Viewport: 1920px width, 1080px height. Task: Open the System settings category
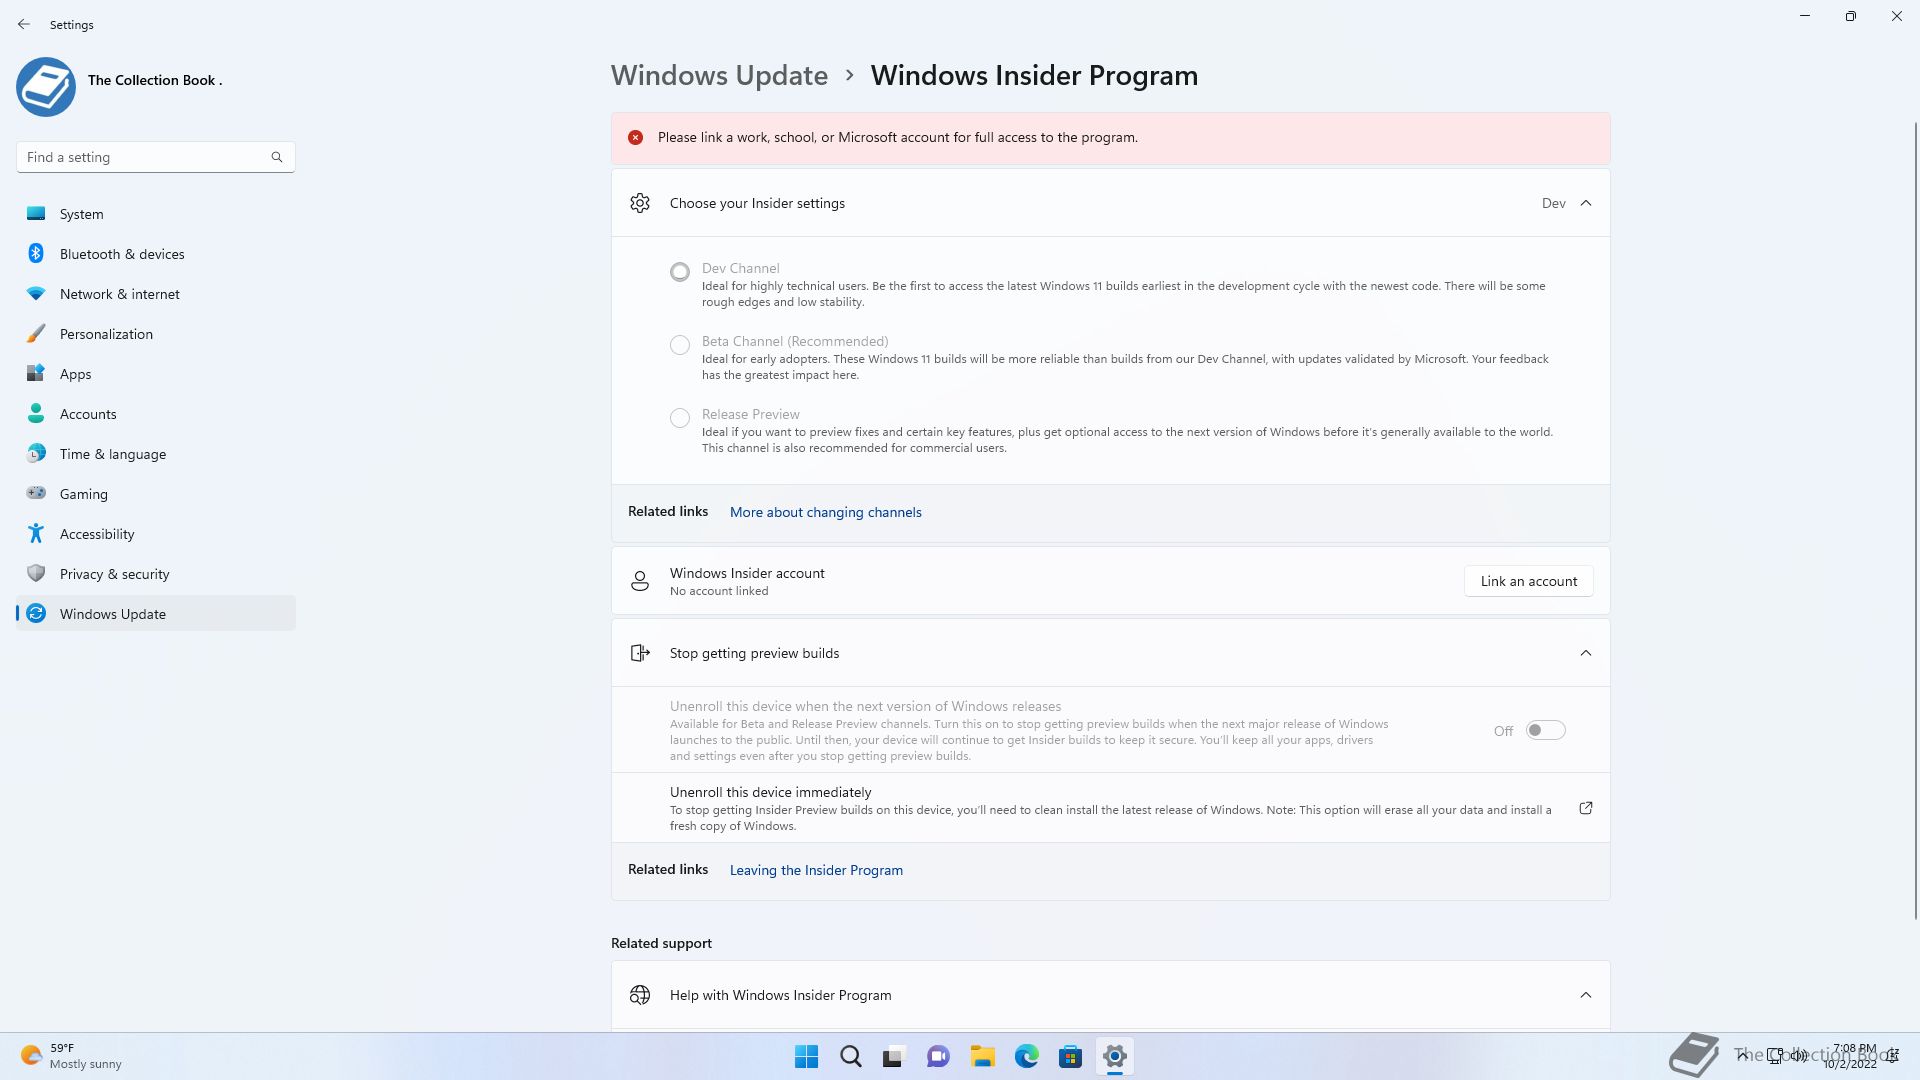click(x=156, y=214)
